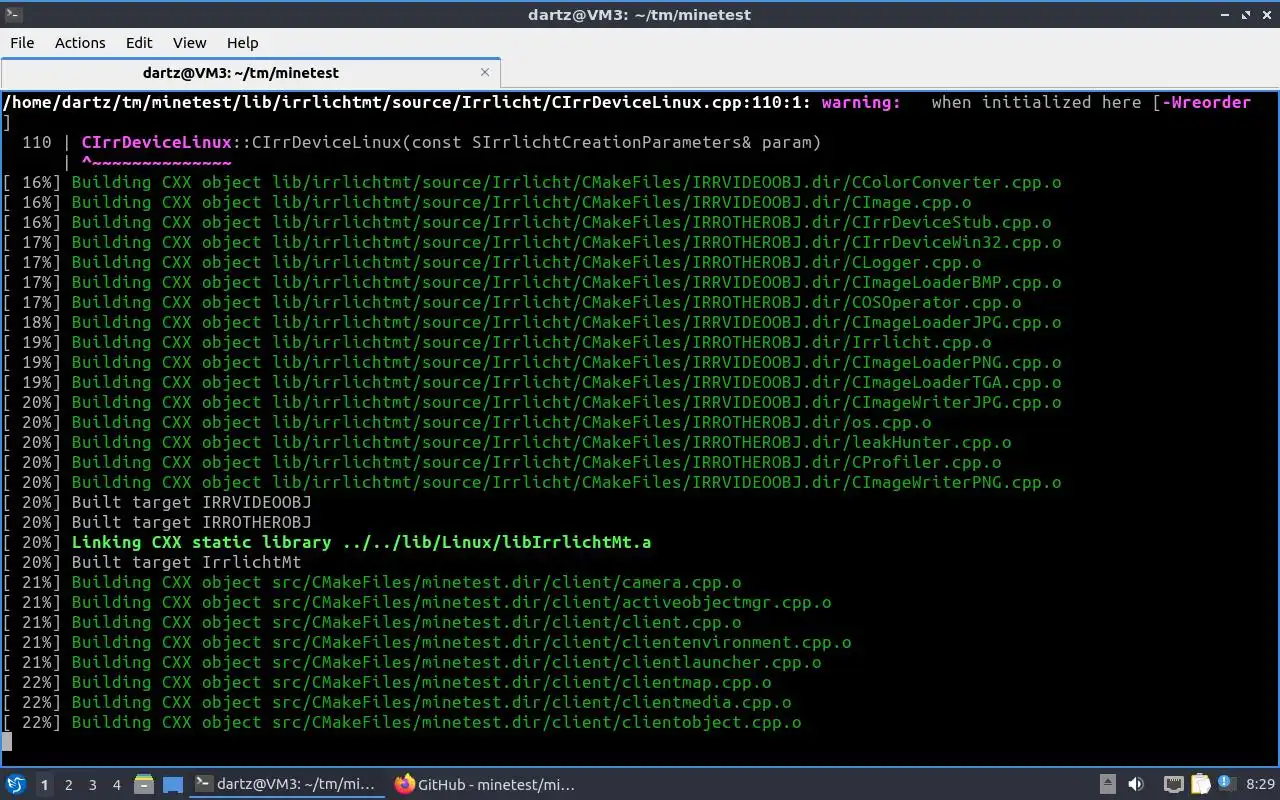Click the client/camera.cpp.o build line
The image size is (1280, 800).
(x=372, y=582)
